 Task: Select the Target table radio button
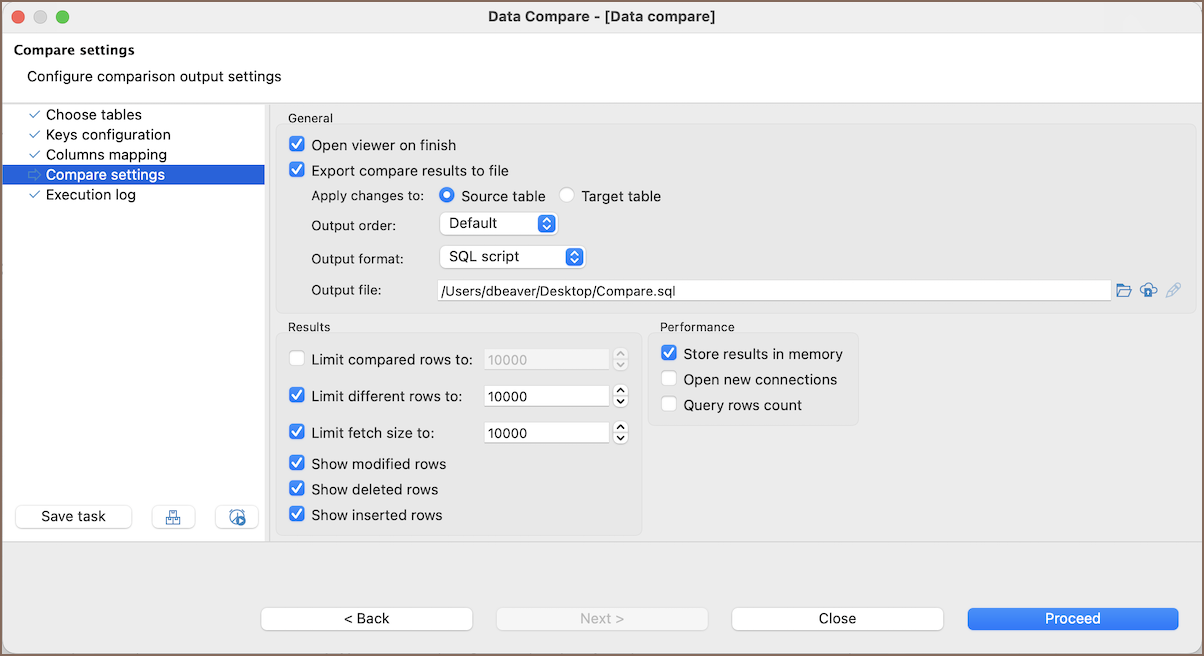pos(567,196)
